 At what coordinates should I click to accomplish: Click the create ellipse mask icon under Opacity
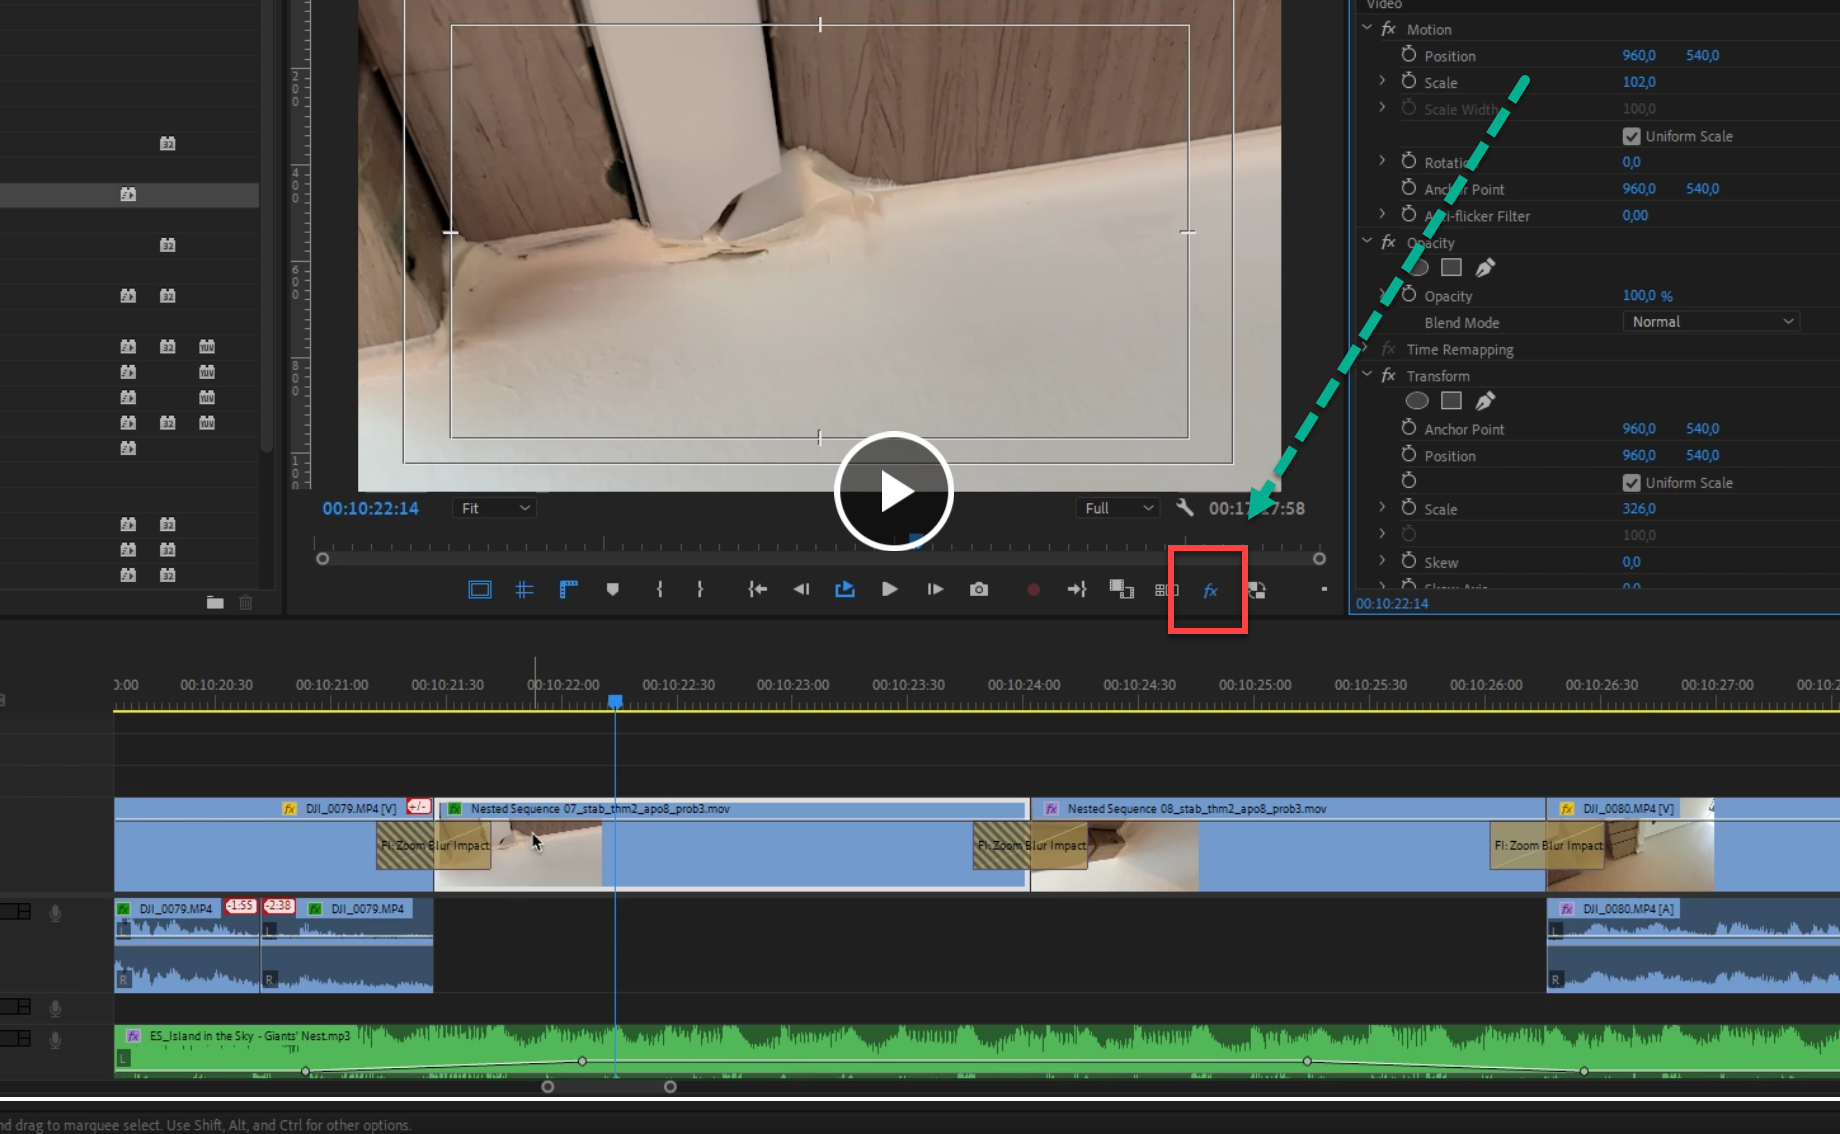1417,267
